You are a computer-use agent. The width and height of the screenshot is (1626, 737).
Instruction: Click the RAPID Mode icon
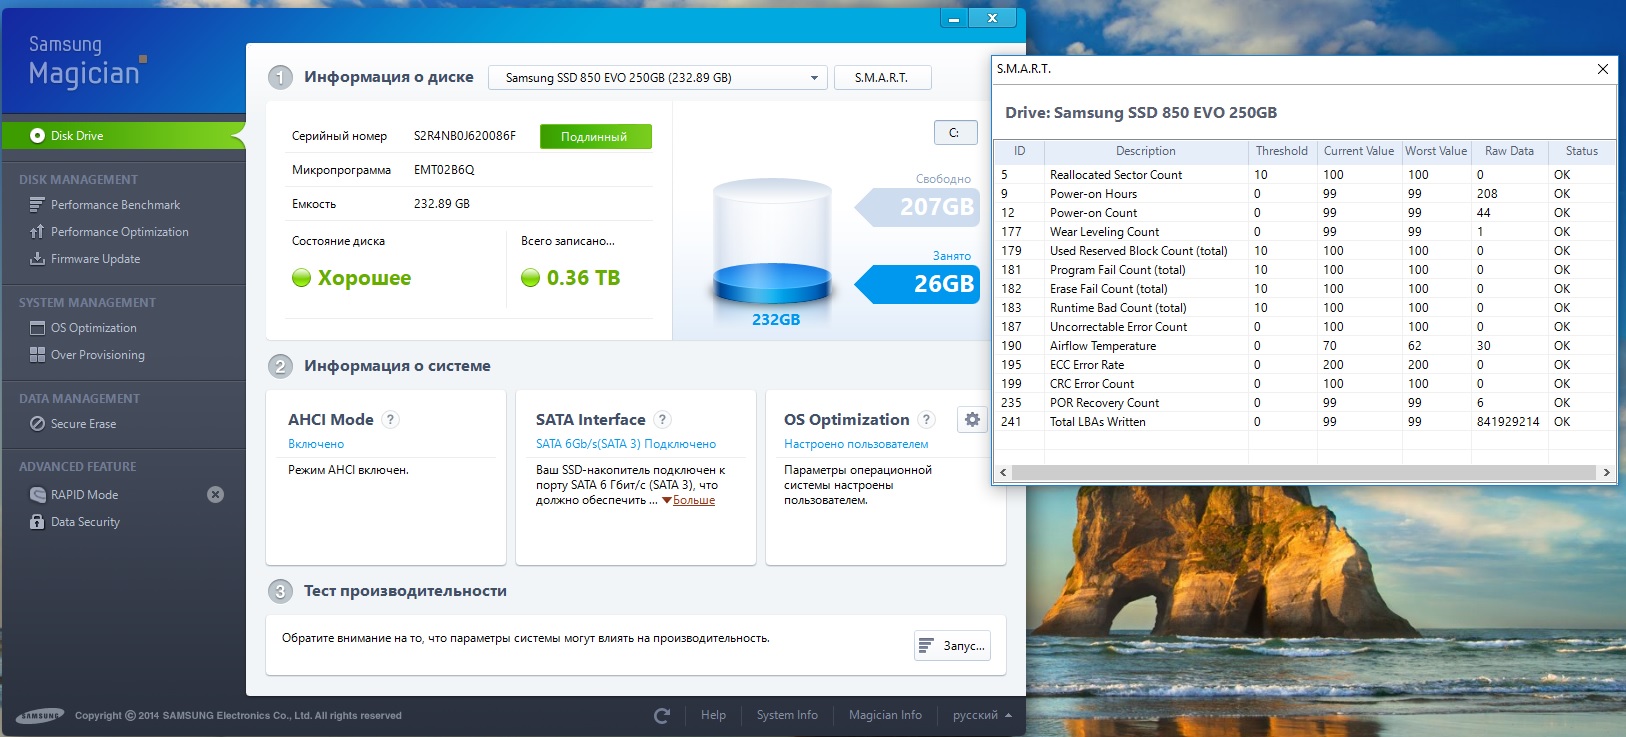tap(37, 495)
